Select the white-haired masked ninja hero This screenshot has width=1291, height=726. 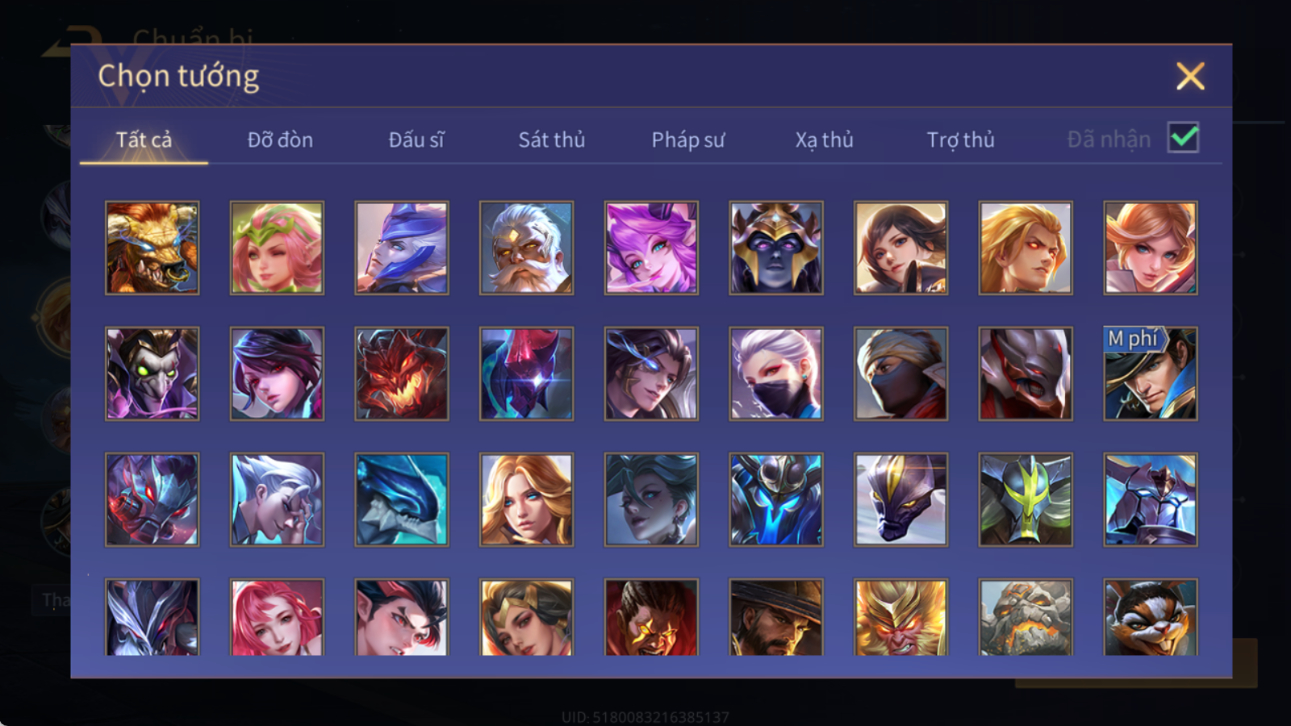point(776,373)
